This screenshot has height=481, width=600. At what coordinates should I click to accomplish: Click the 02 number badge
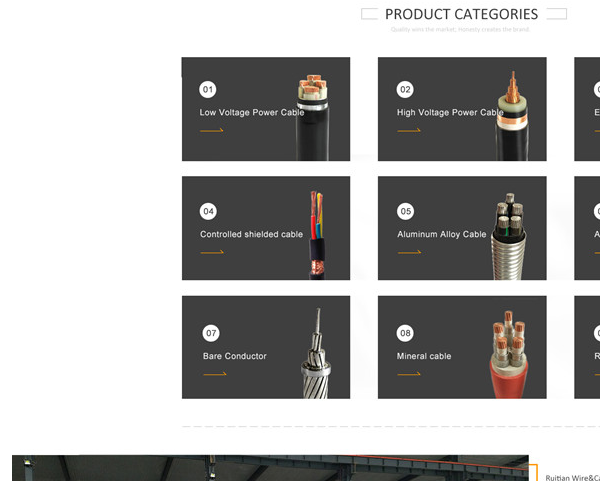coord(405,90)
